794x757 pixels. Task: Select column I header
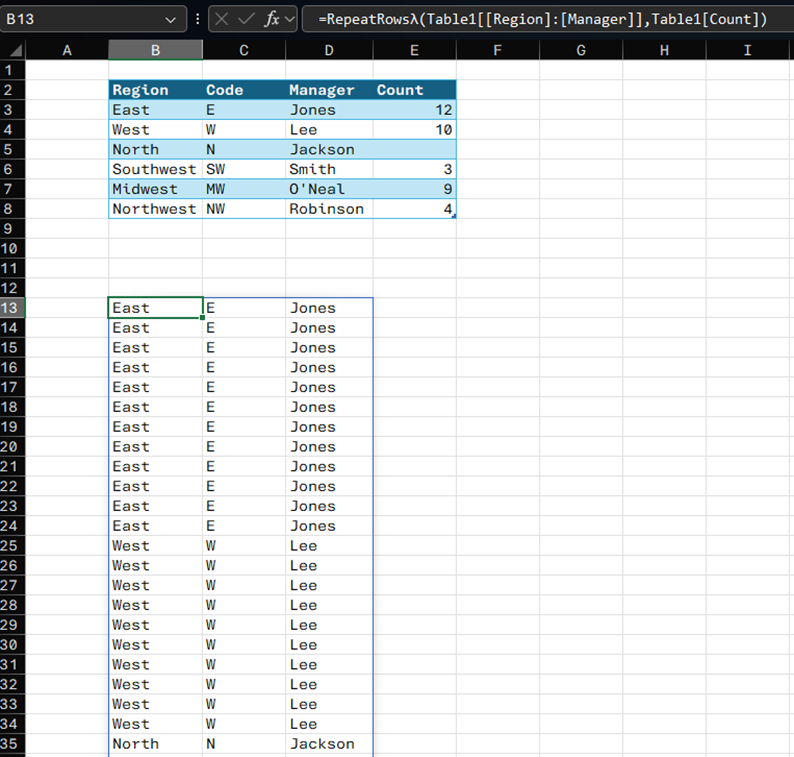[x=747, y=50]
